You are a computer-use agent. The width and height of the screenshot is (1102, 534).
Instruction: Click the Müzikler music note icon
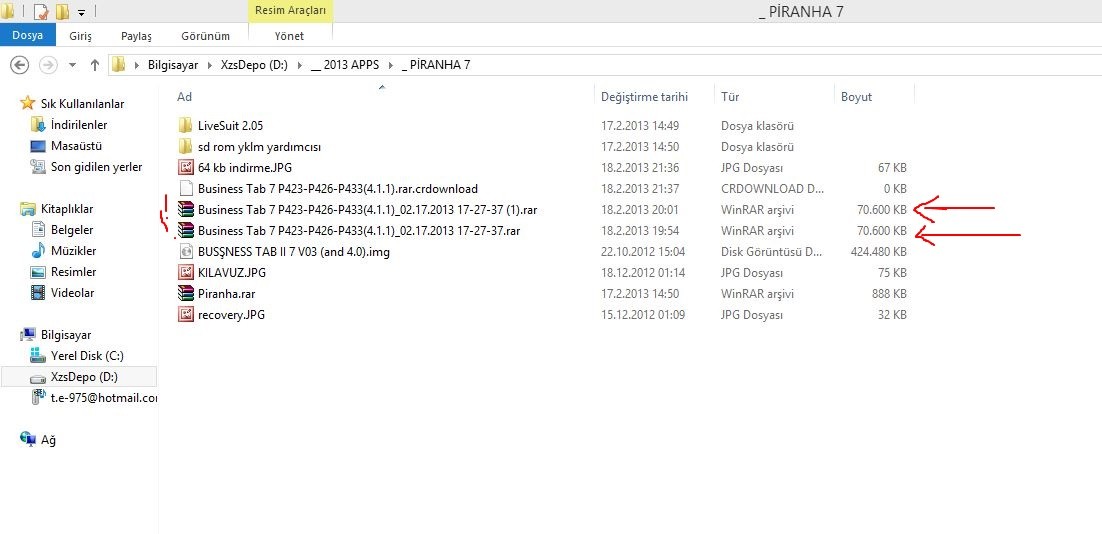point(38,251)
